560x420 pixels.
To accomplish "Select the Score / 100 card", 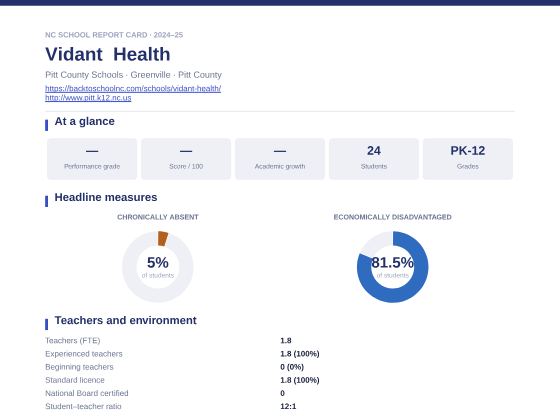I will click(x=186, y=159).
